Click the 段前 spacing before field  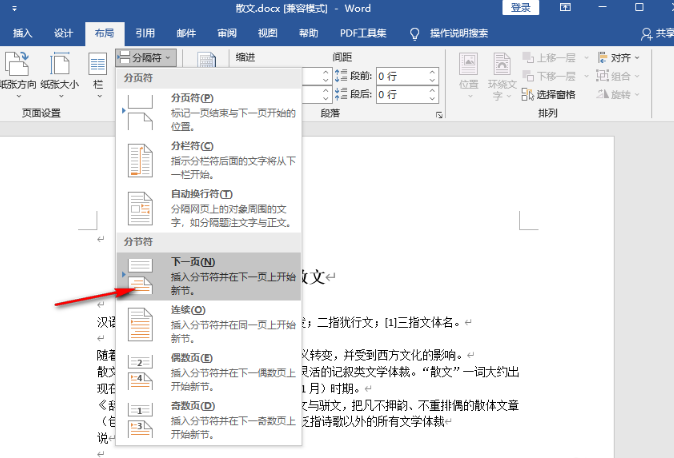[402, 76]
